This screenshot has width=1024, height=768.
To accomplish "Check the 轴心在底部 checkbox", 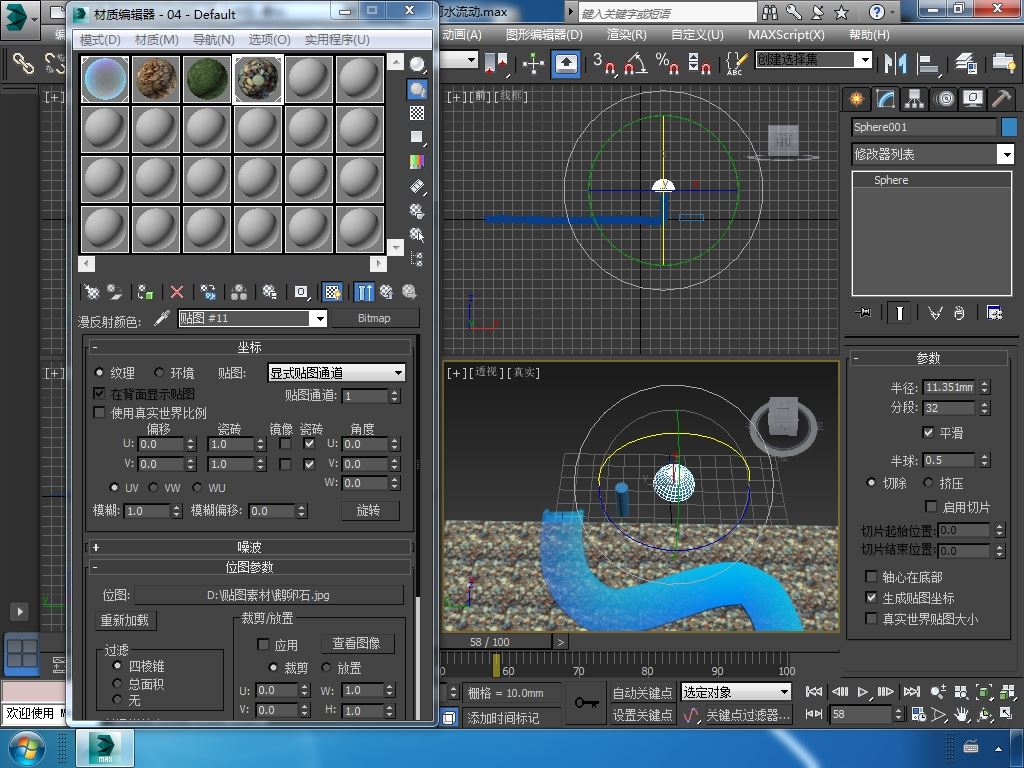I will coord(871,577).
